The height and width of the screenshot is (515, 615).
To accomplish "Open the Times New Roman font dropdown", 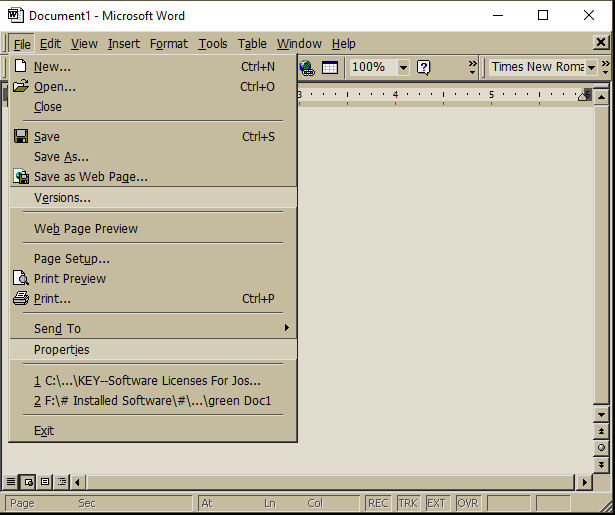I will point(591,67).
